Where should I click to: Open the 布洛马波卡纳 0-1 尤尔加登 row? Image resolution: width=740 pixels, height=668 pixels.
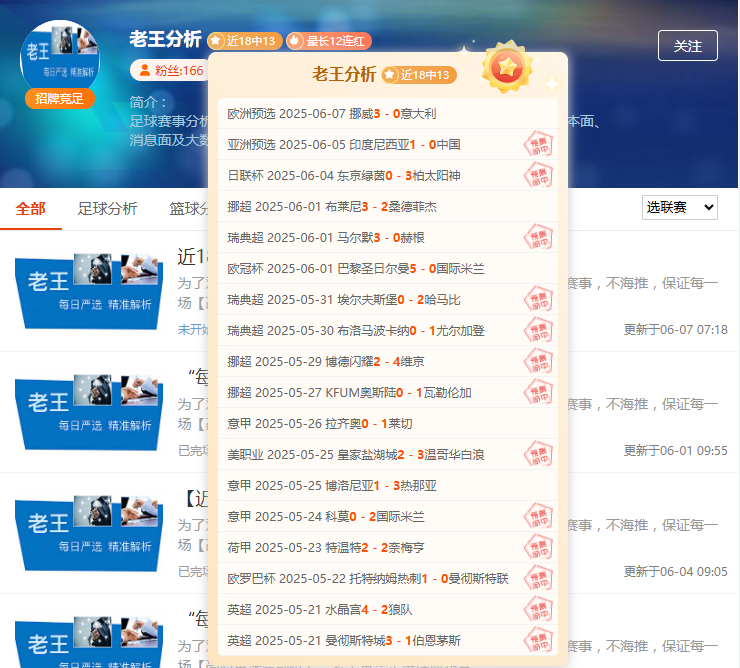388,330
